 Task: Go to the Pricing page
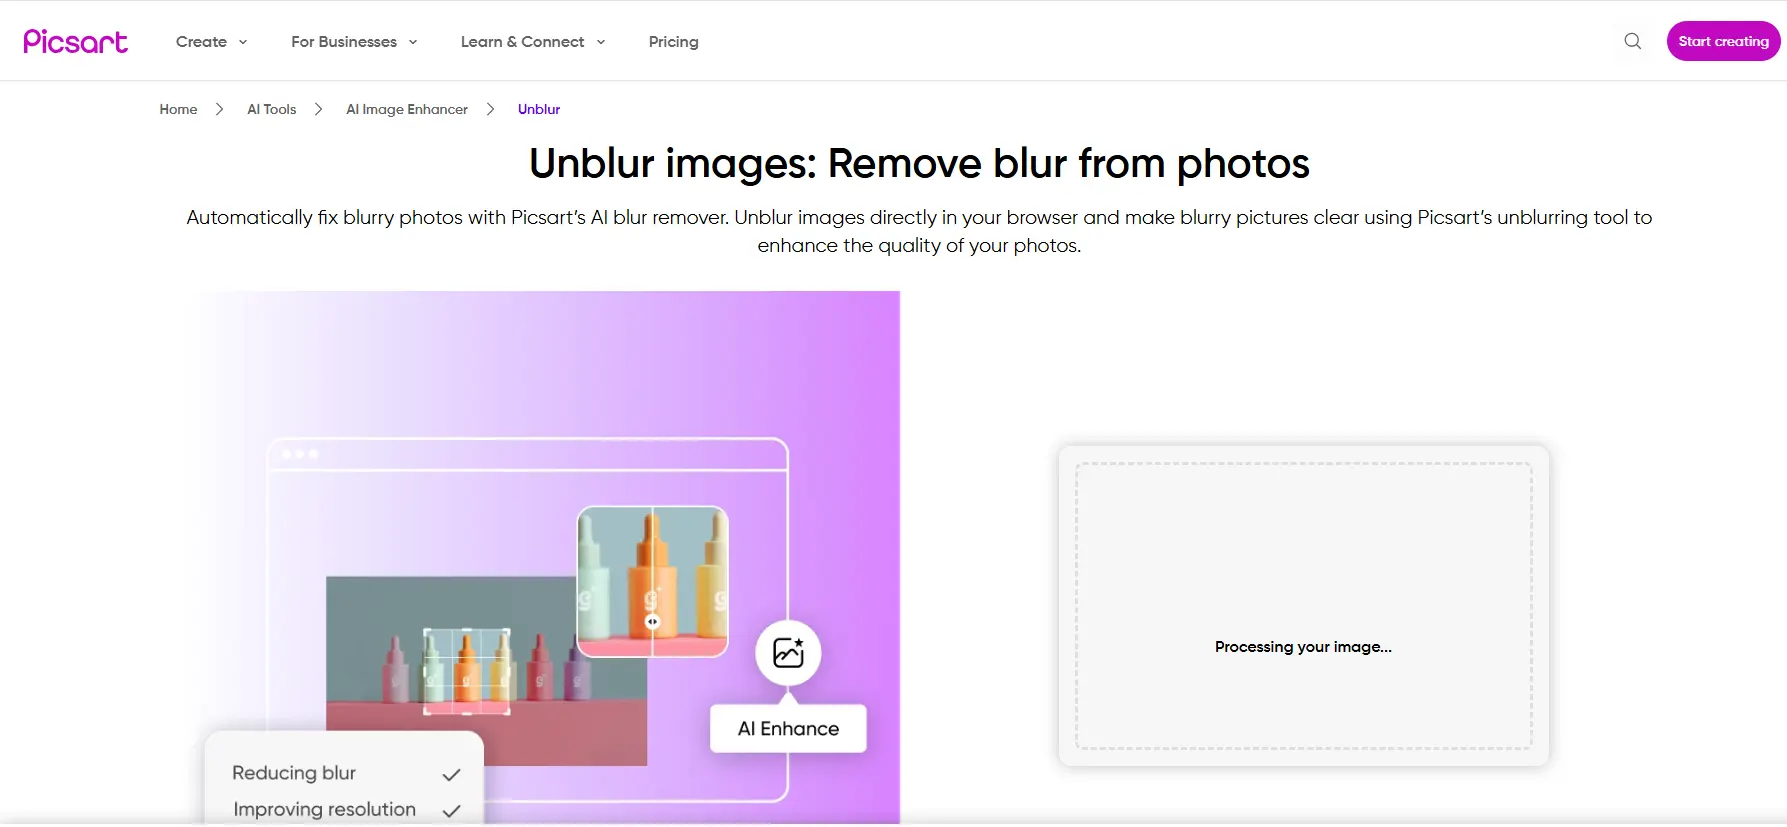click(x=673, y=42)
